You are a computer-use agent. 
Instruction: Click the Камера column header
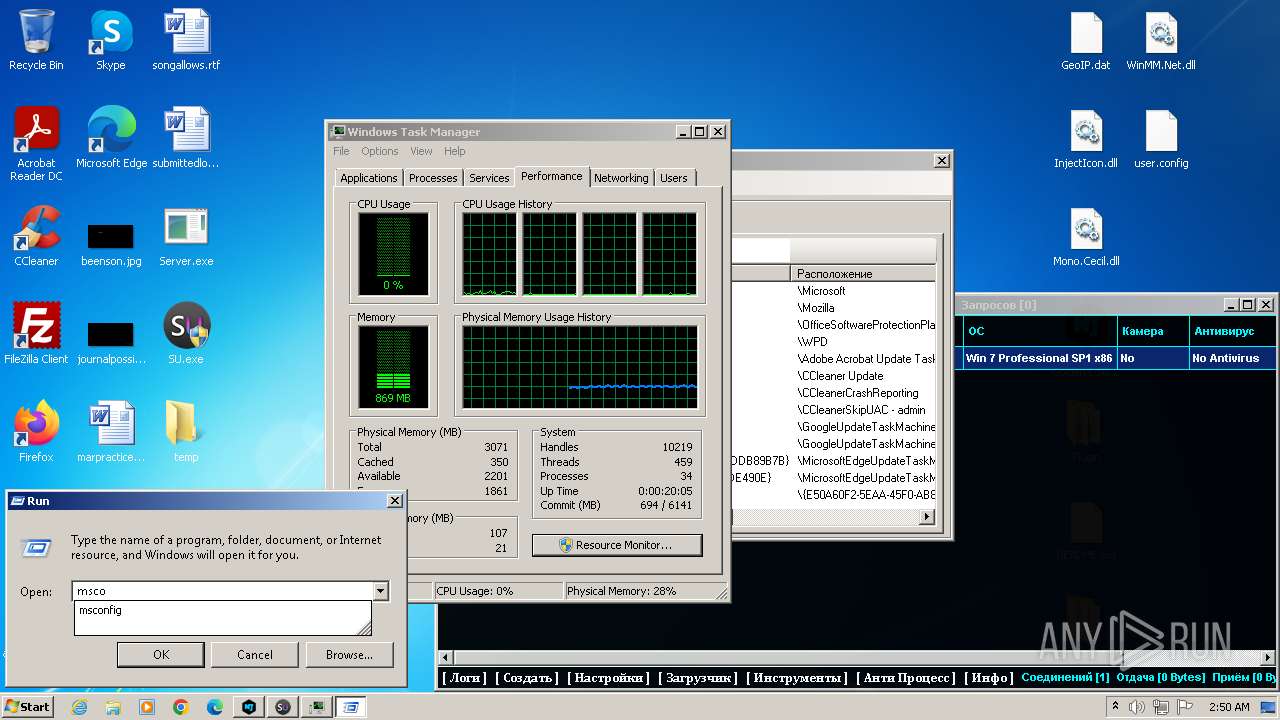pyautogui.click(x=1152, y=331)
